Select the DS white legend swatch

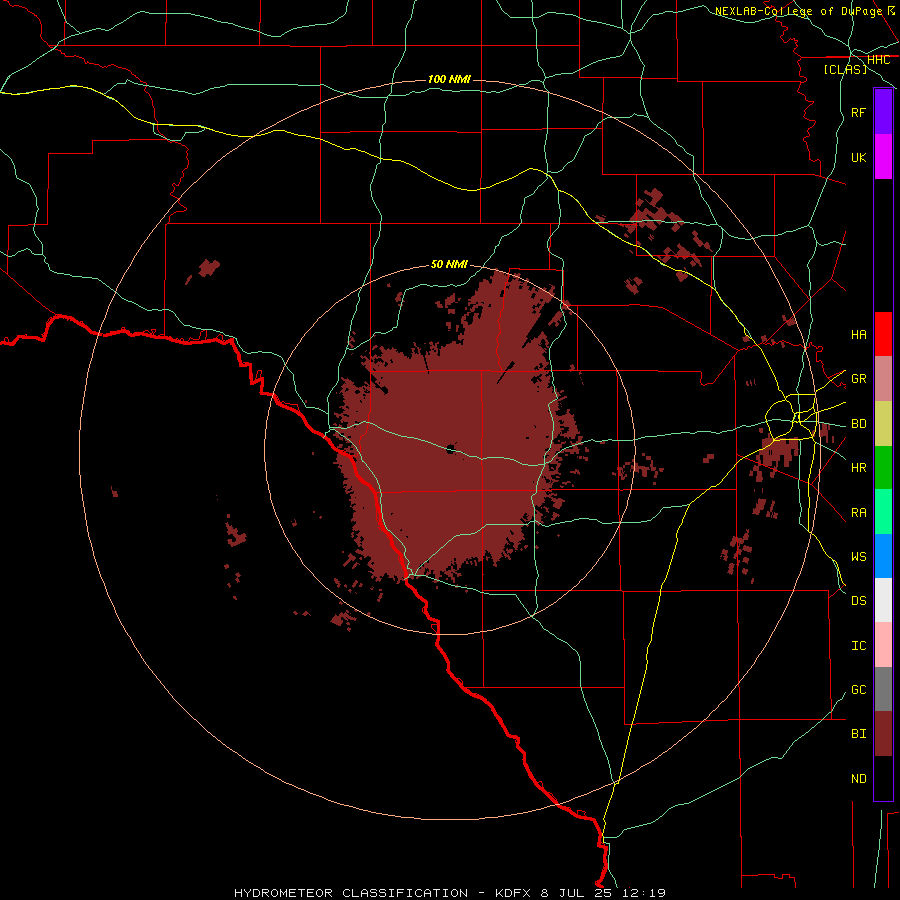pos(883,600)
